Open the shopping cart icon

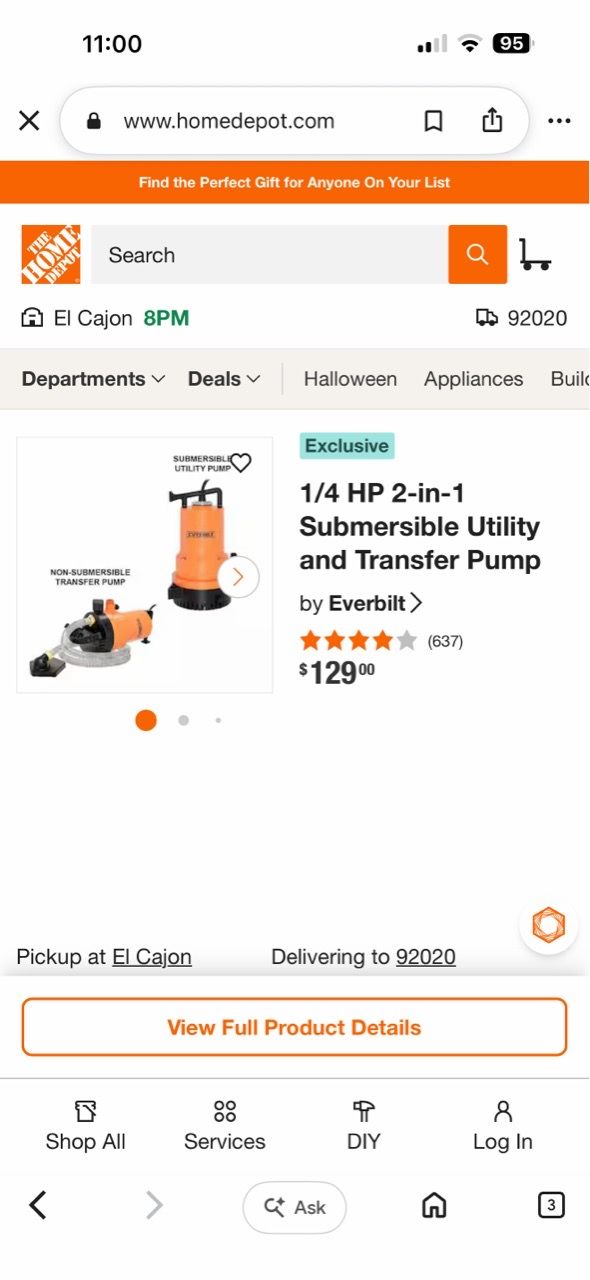[x=536, y=255]
